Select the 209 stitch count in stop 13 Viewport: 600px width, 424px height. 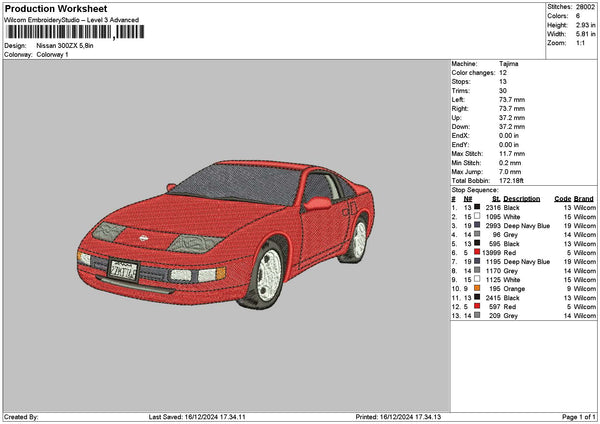point(495,316)
